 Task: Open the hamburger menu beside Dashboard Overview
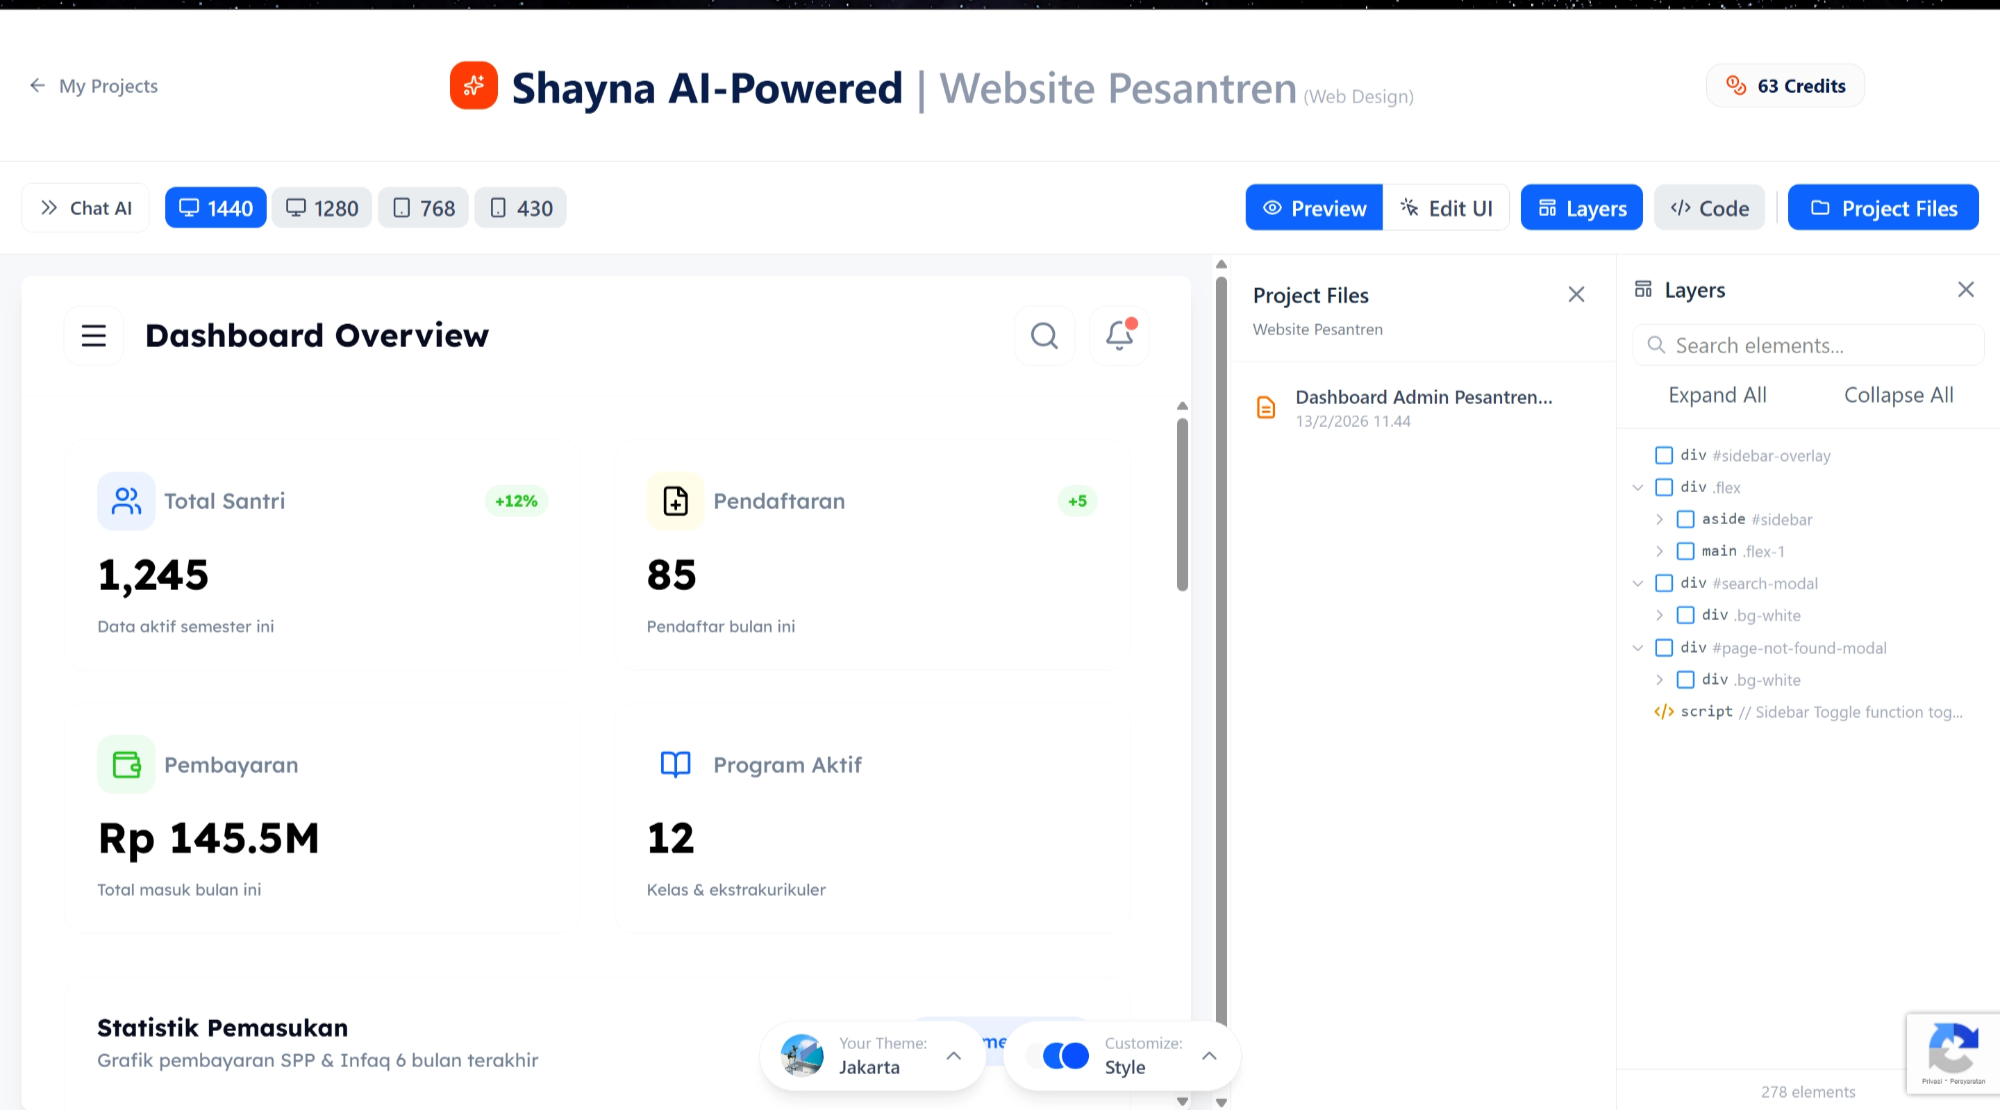(94, 335)
